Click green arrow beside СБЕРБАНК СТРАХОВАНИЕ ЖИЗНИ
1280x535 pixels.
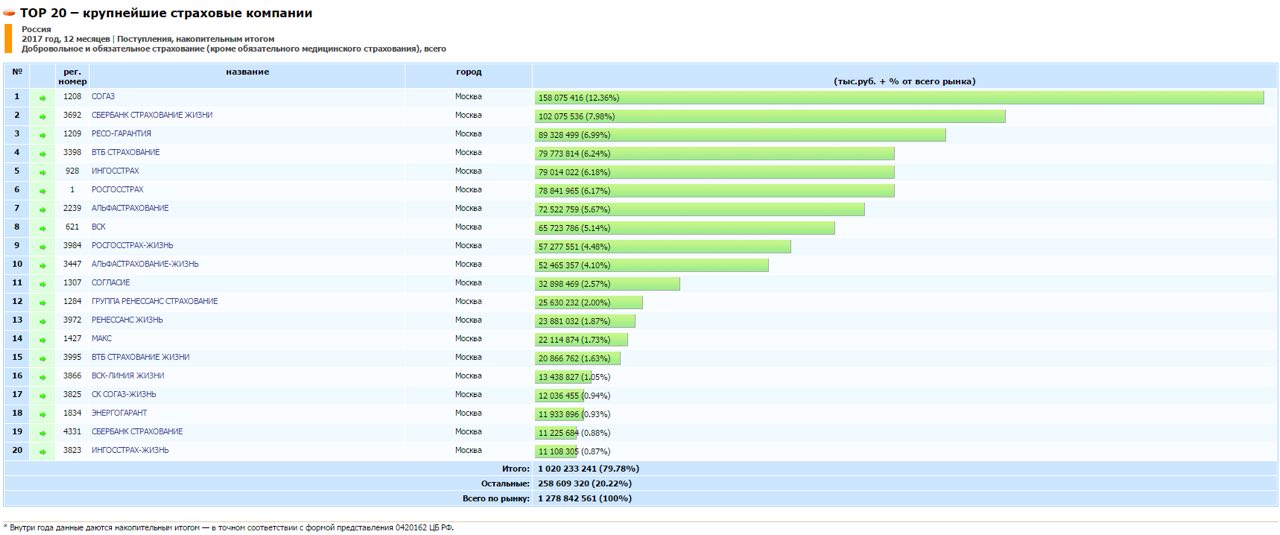point(43,117)
